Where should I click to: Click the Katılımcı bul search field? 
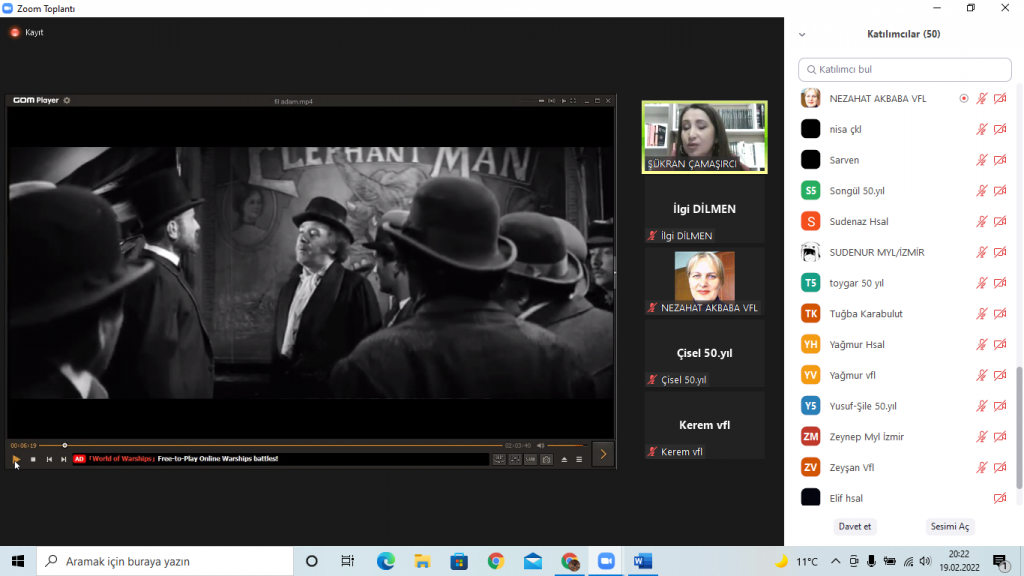[903, 69]
